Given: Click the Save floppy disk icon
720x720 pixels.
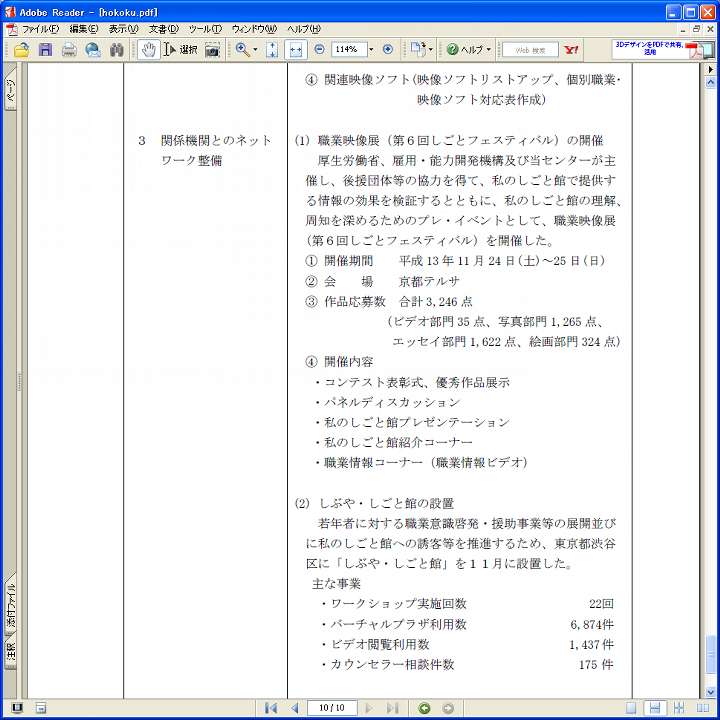Looking at the screenshot, I should 45,49.
